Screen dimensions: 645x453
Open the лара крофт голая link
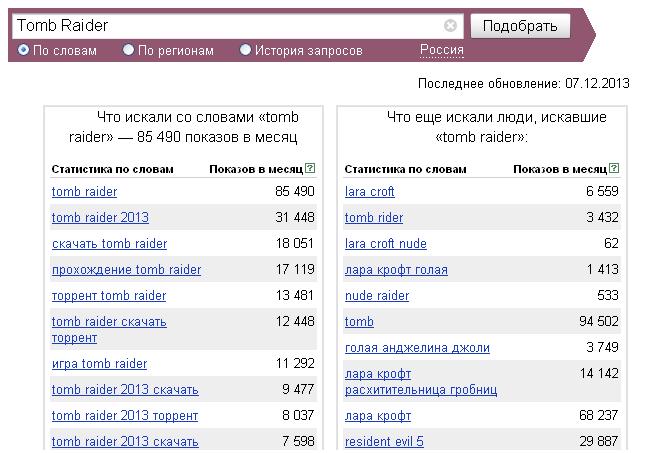(x=396, y=269)
